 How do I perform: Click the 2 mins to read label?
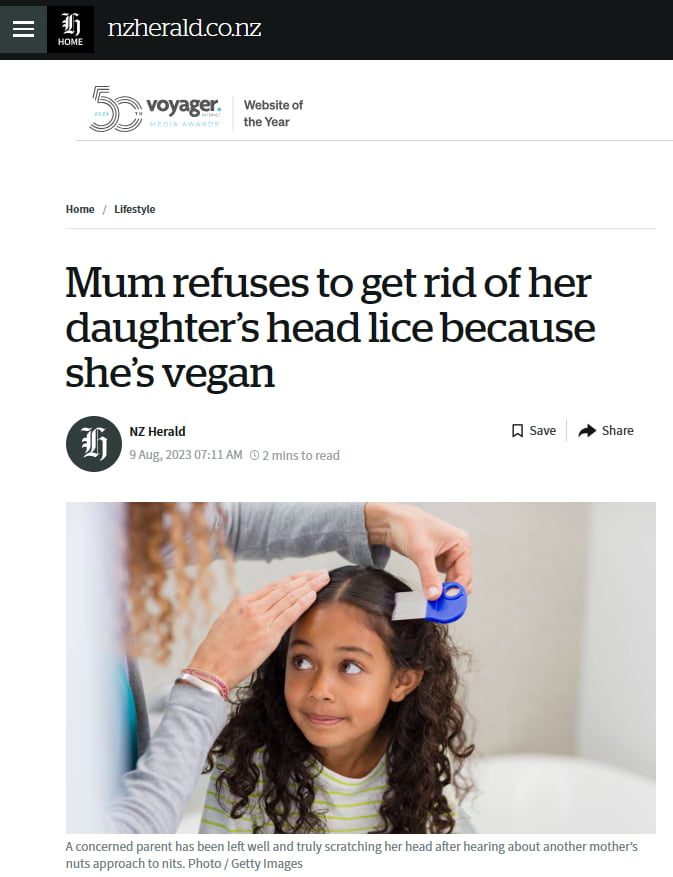(x=301, y=455)
